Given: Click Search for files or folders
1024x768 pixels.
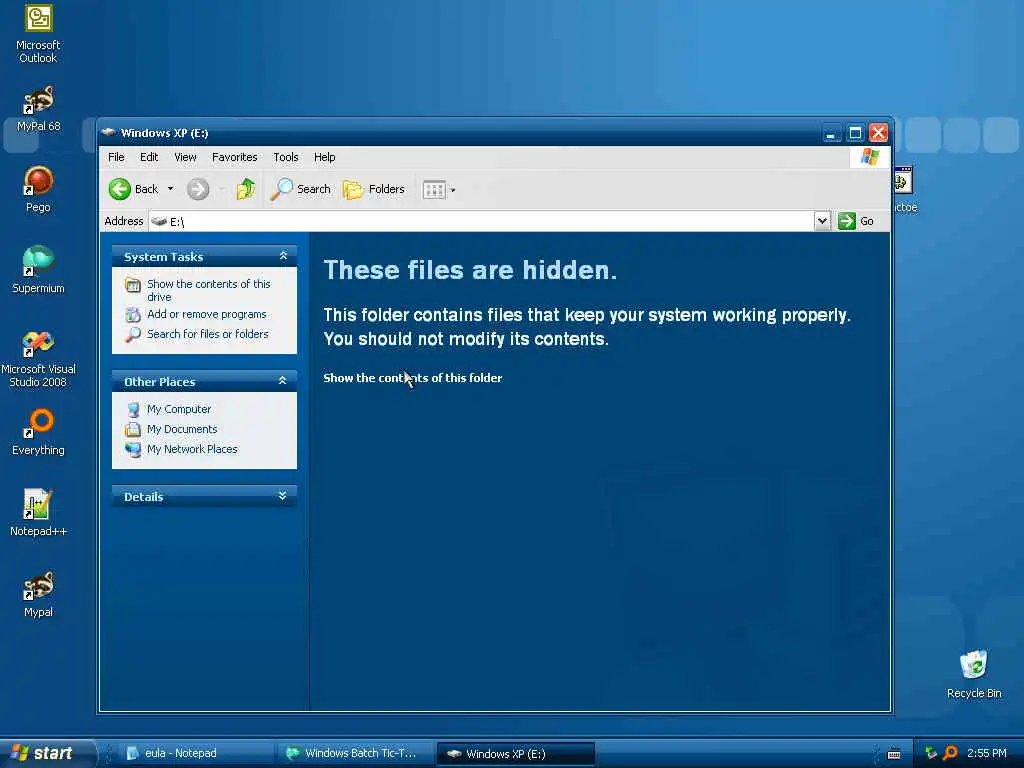Looking at the screenshot, I should click(208, 334).
